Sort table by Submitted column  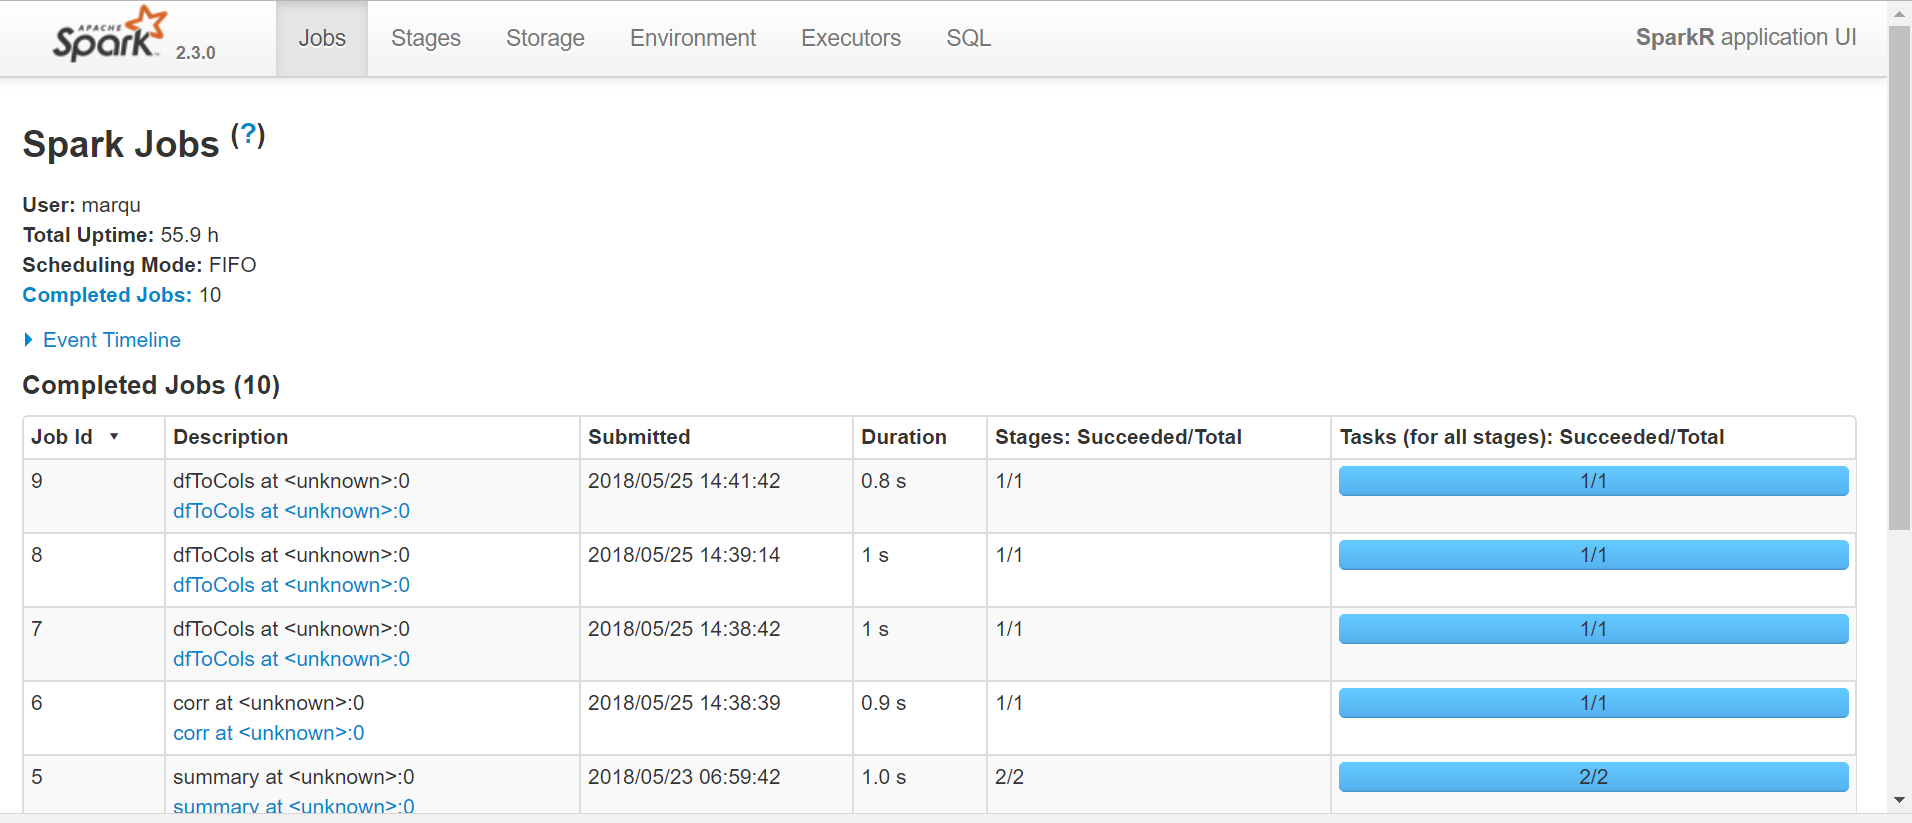click(716, 437)
